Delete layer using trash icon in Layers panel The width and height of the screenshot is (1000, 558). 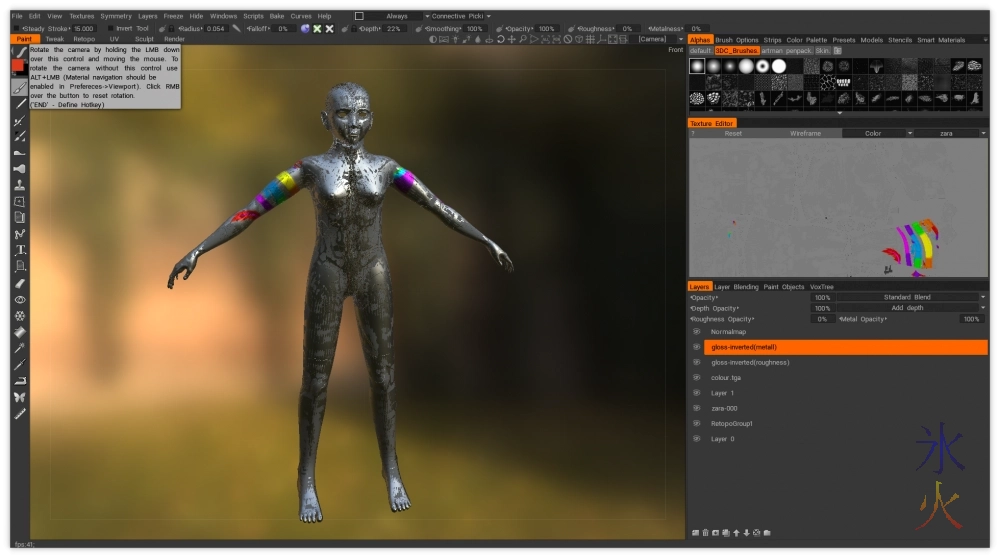coord(705,532)
